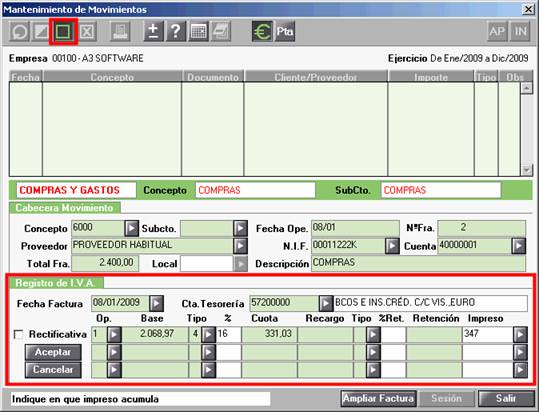Click Fecha Ope. field 08/01
Image resolution: width=539 pixels, height=412 pixels.
(355, 228)
